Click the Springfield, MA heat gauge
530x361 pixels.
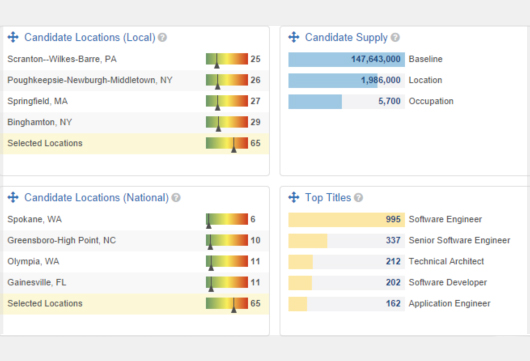coord(227,101)
